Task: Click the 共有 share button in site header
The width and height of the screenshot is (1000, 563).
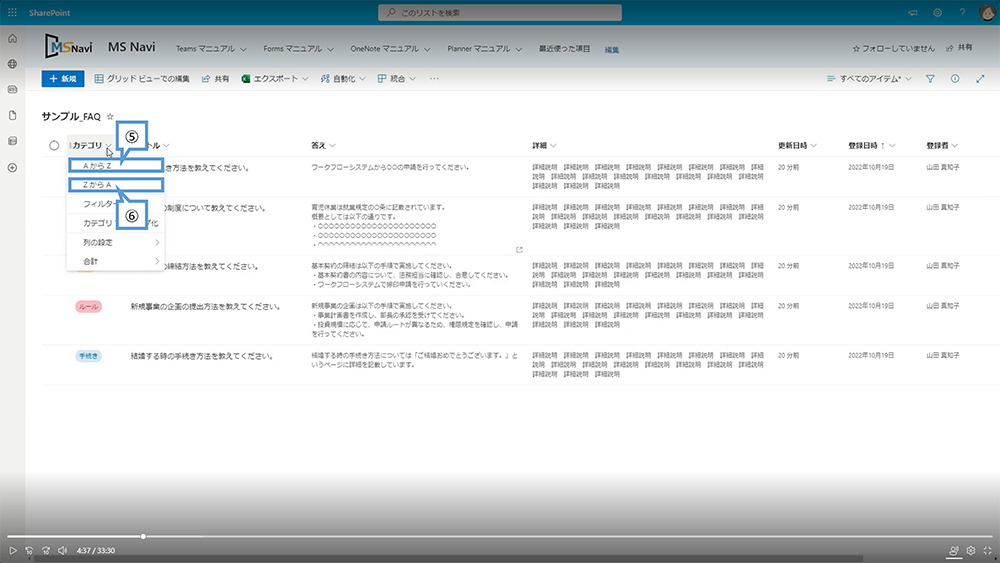Action: click(x=959, y=48)
